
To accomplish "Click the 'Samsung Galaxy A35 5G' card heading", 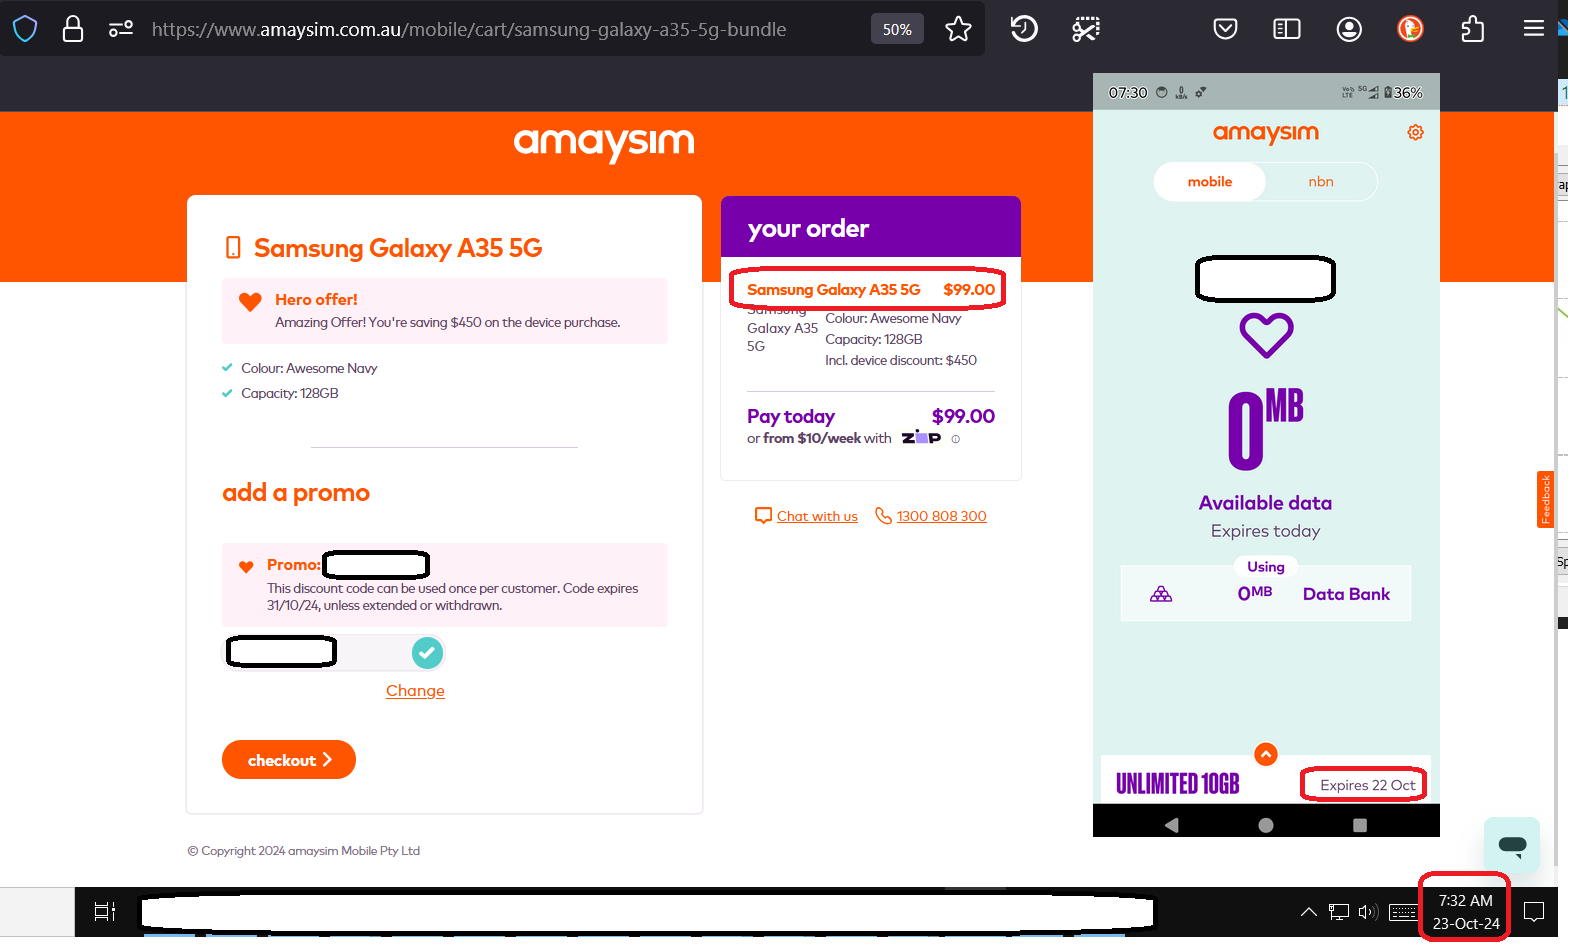I will pos(398,248).
